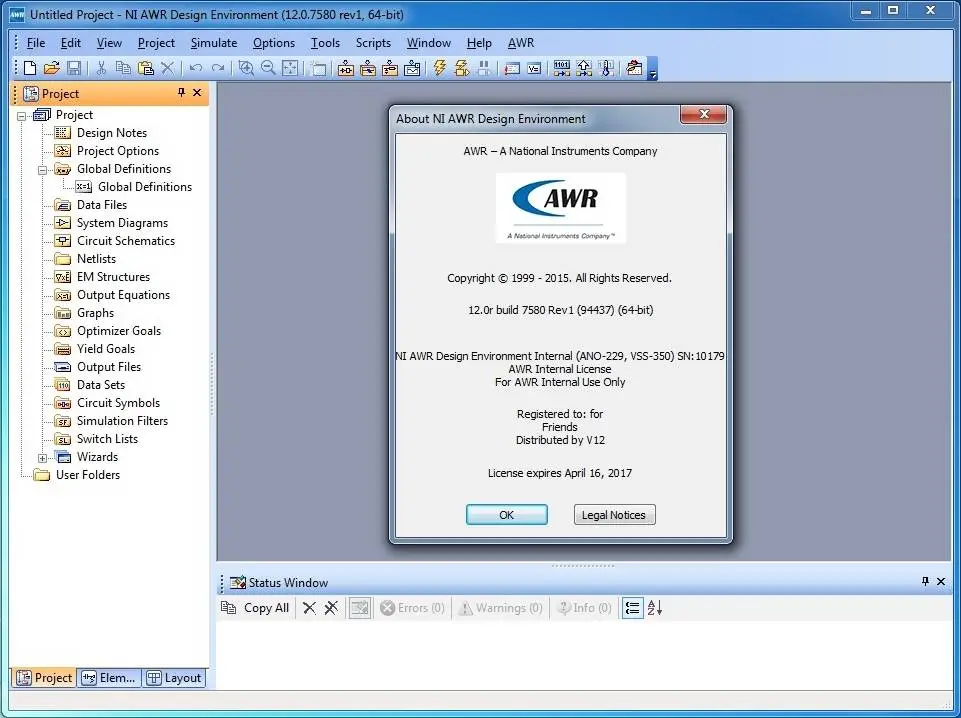
Task: Select Graphs in project tree
Action: pos(95,313)
